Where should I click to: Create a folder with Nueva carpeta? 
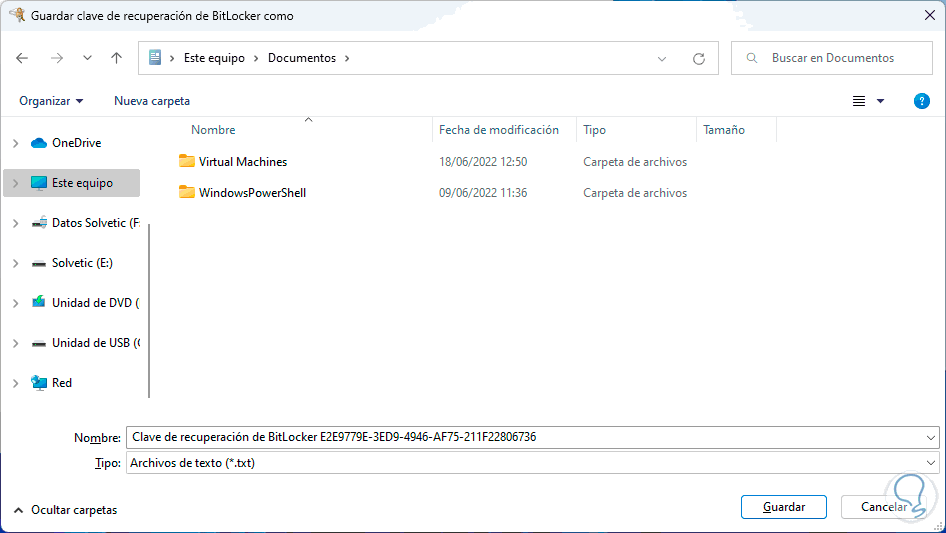(152, 101)
